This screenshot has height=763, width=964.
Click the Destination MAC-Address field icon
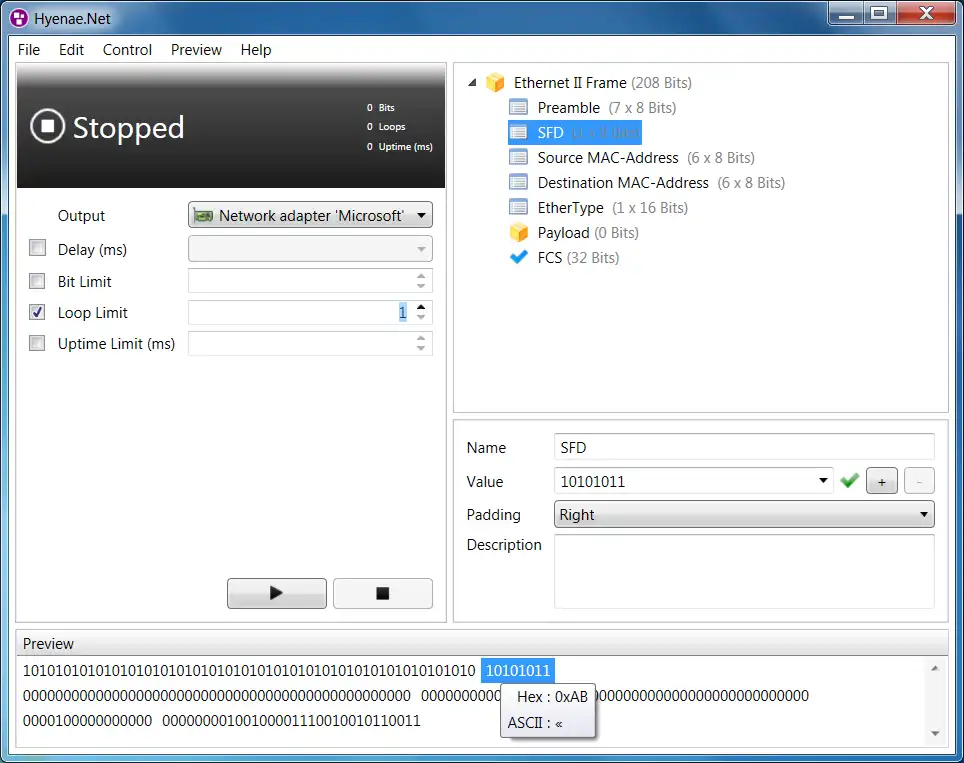[x=518, y=183]
